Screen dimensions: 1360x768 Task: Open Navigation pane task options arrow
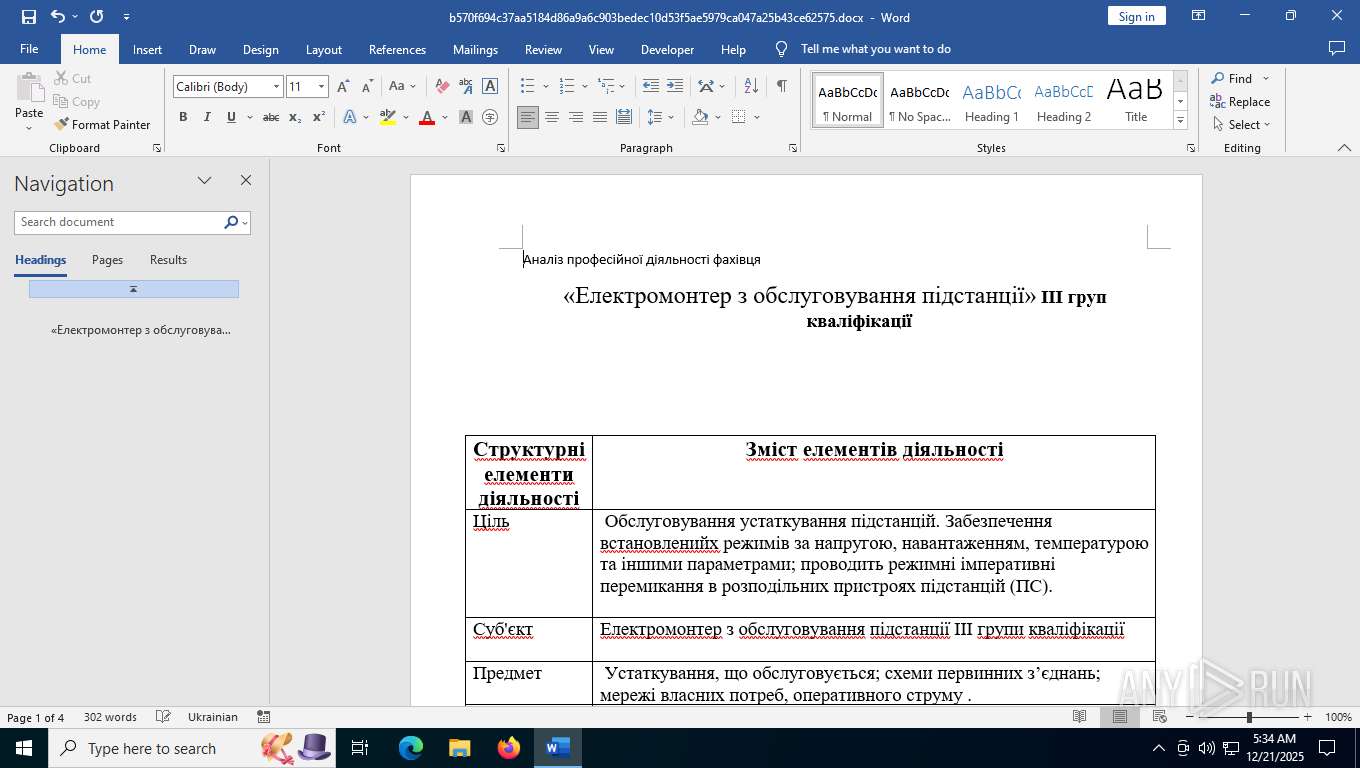pos(204,181)
